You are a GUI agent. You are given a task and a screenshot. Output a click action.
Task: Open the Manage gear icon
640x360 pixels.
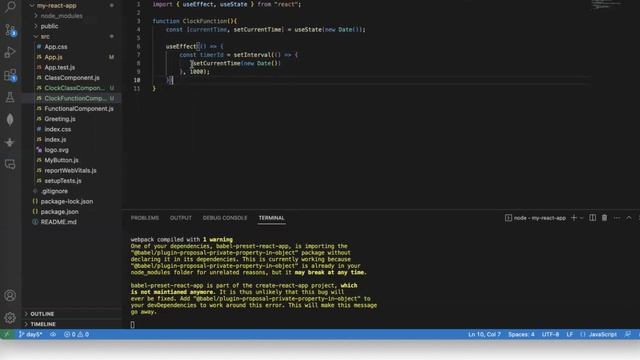[x=10, y=318]
